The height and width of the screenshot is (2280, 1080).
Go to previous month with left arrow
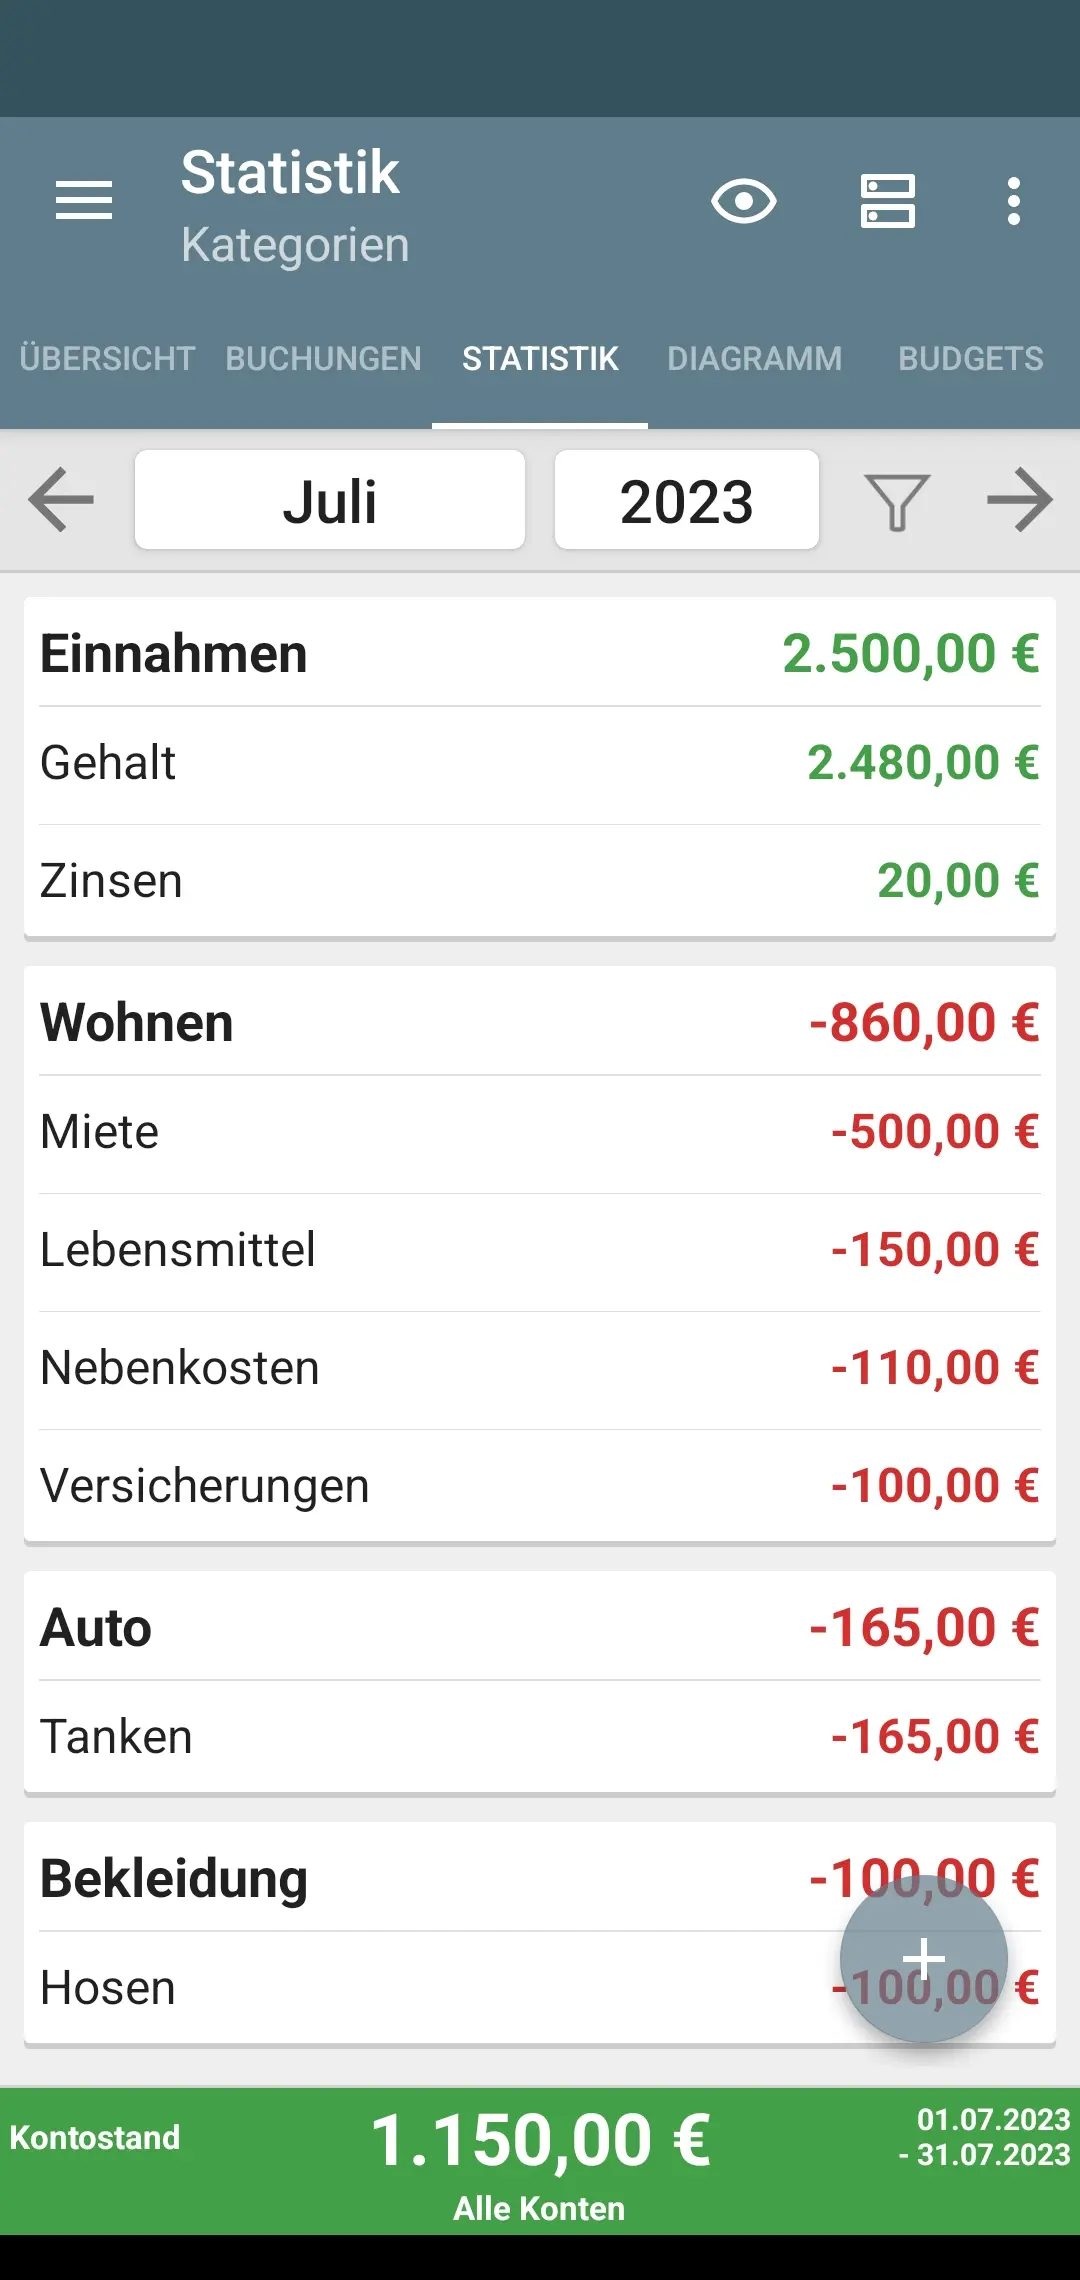point(62,500)
